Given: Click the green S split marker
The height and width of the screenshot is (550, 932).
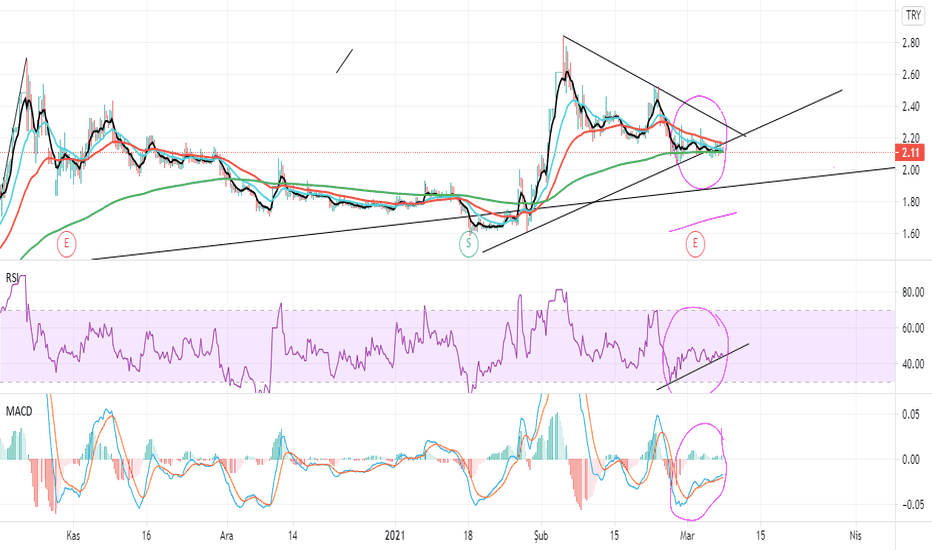Looking at the screenshot, I should 468,243.
